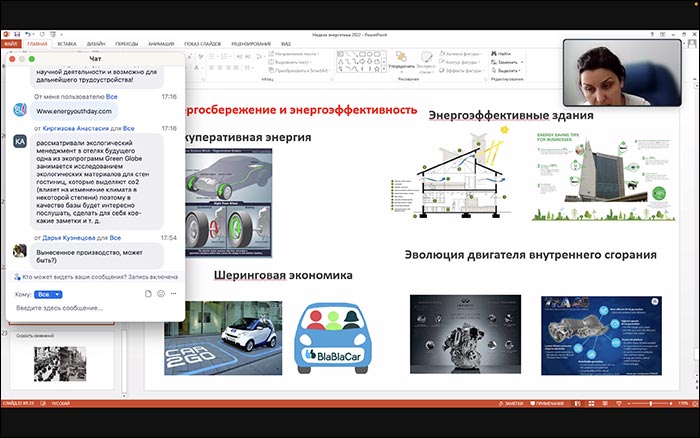Viewport: 700px width, 438px height.
Task: Click the file attachment icon in chat
Action: click(147, 294)
